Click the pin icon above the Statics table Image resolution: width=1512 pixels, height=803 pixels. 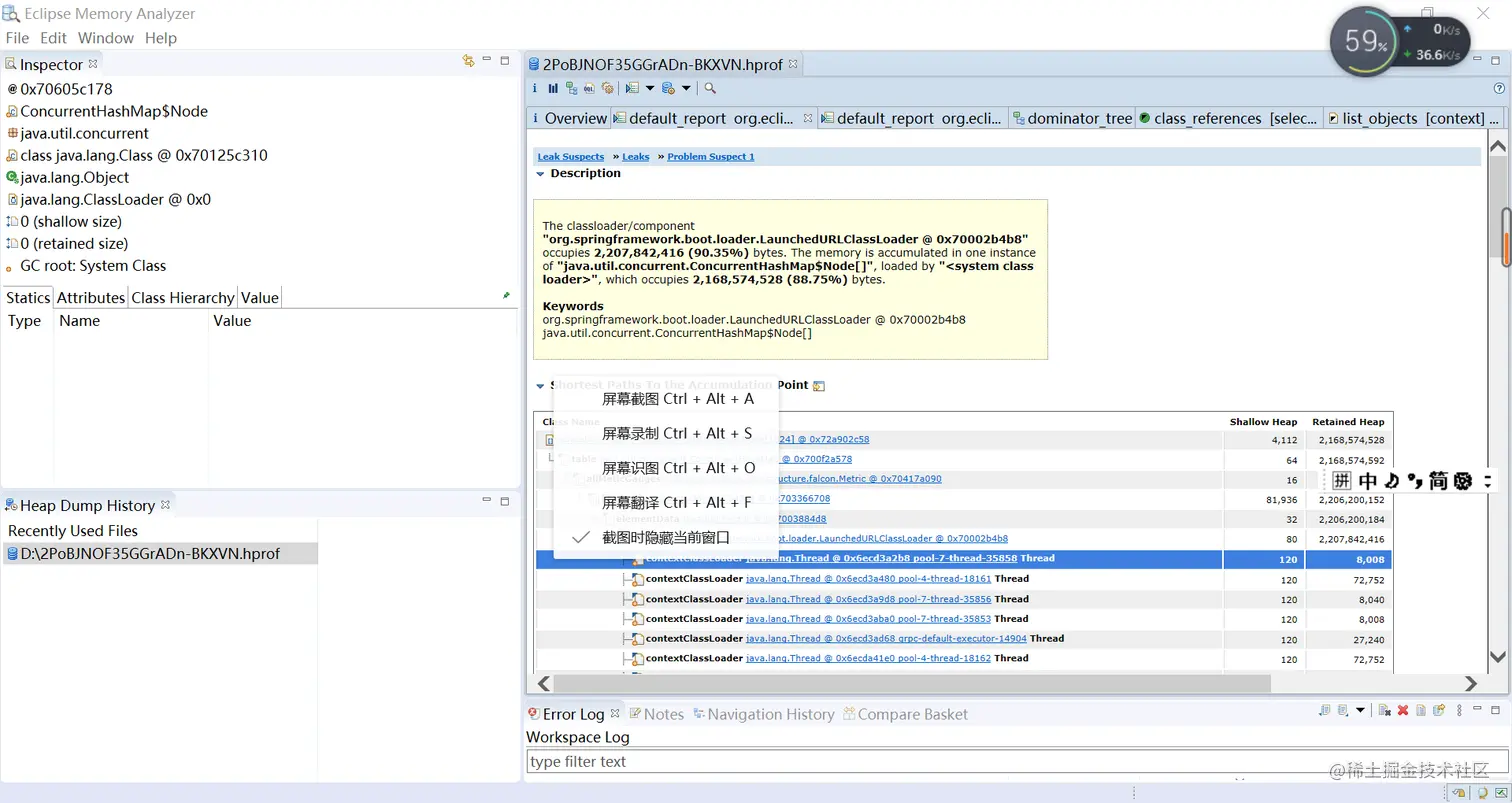coord(506,296)
